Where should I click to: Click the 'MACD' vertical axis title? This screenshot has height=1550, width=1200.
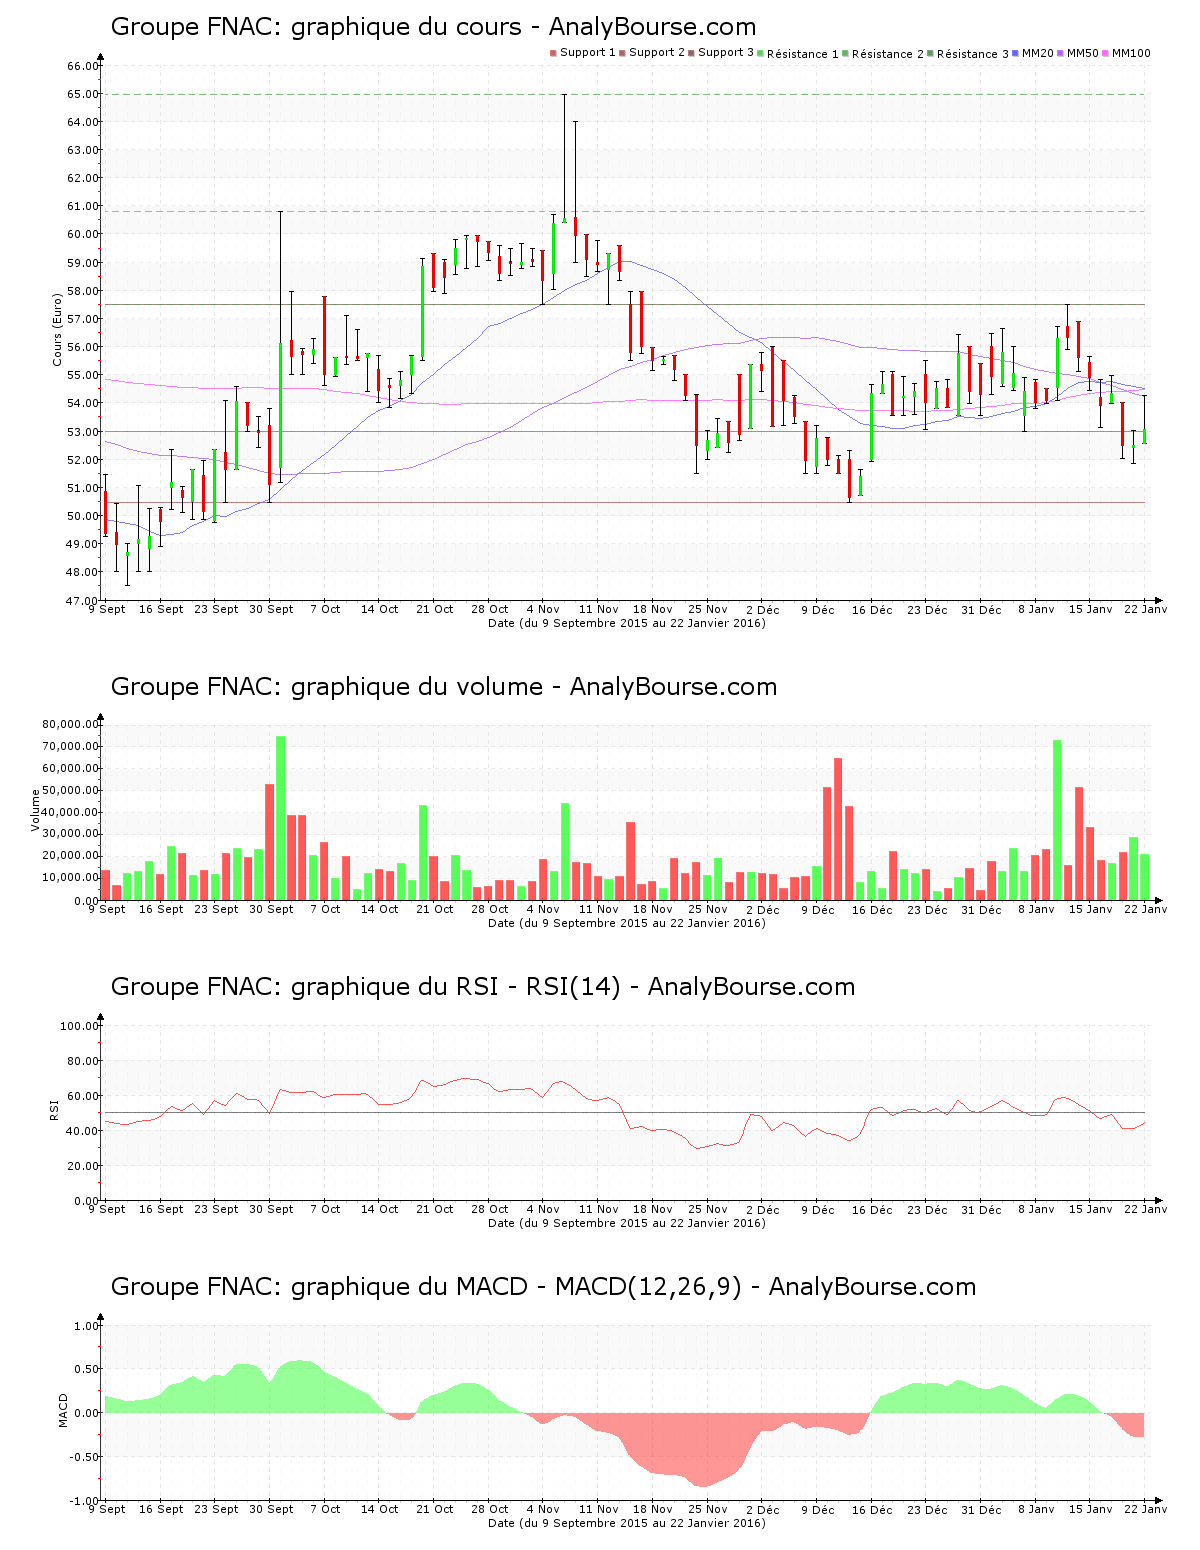coord(63,1410)
